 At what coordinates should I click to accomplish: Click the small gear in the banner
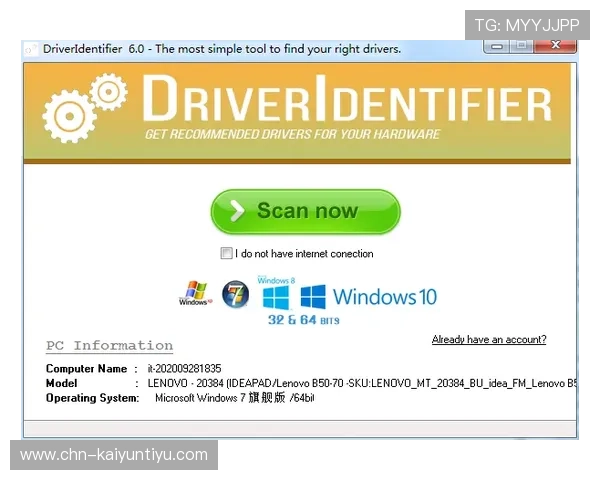pyautogui.click(x=107, y=92)
